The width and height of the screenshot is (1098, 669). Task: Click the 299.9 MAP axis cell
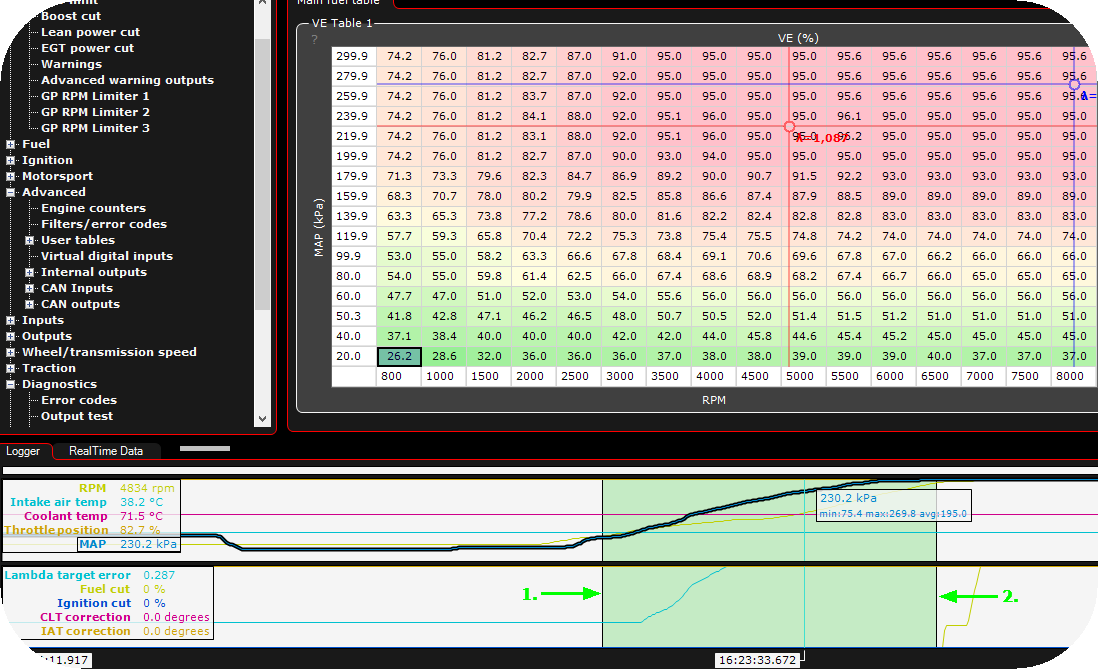pyautogui.click(x=352, y=57)
